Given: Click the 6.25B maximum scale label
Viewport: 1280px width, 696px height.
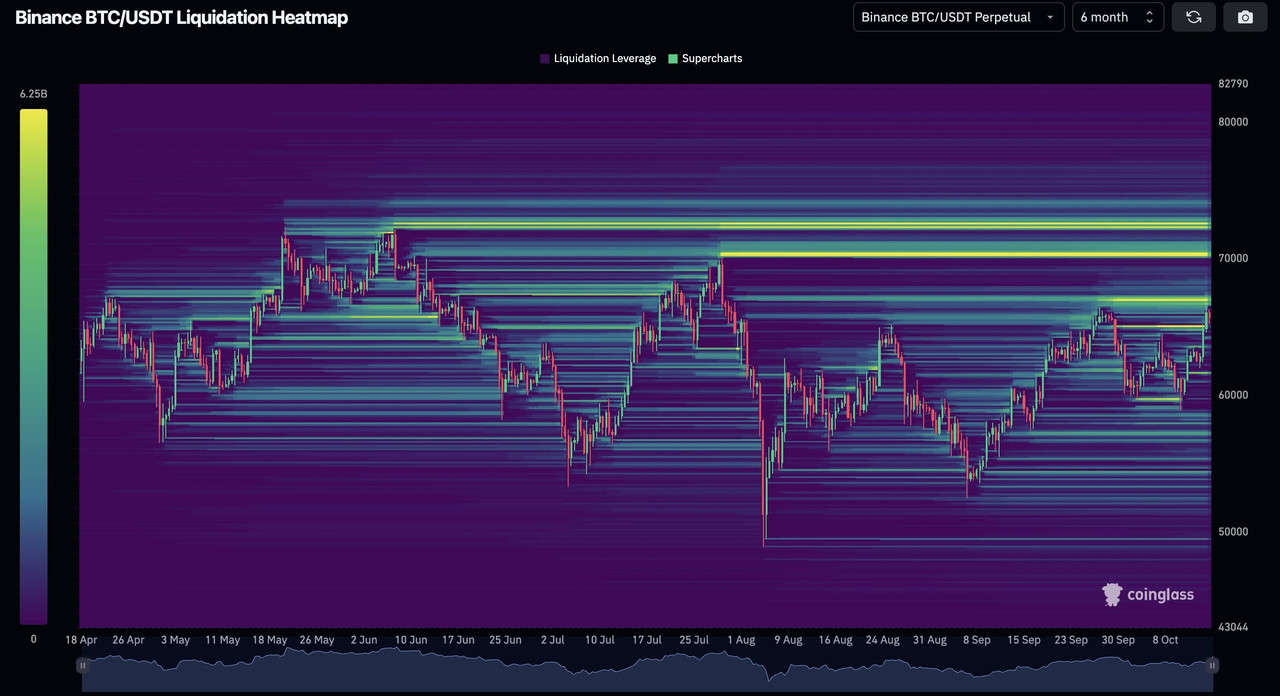Looking at the screenshot, I should click(x=33, y=94).
